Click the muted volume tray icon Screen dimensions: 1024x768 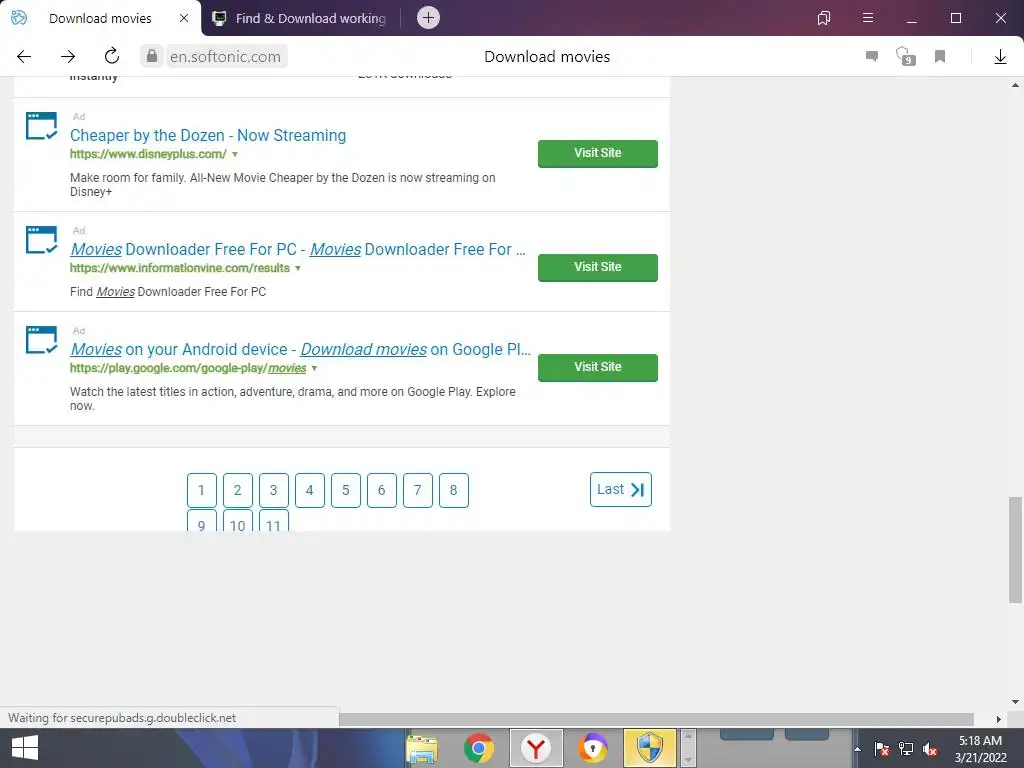[x=930, y=749]
